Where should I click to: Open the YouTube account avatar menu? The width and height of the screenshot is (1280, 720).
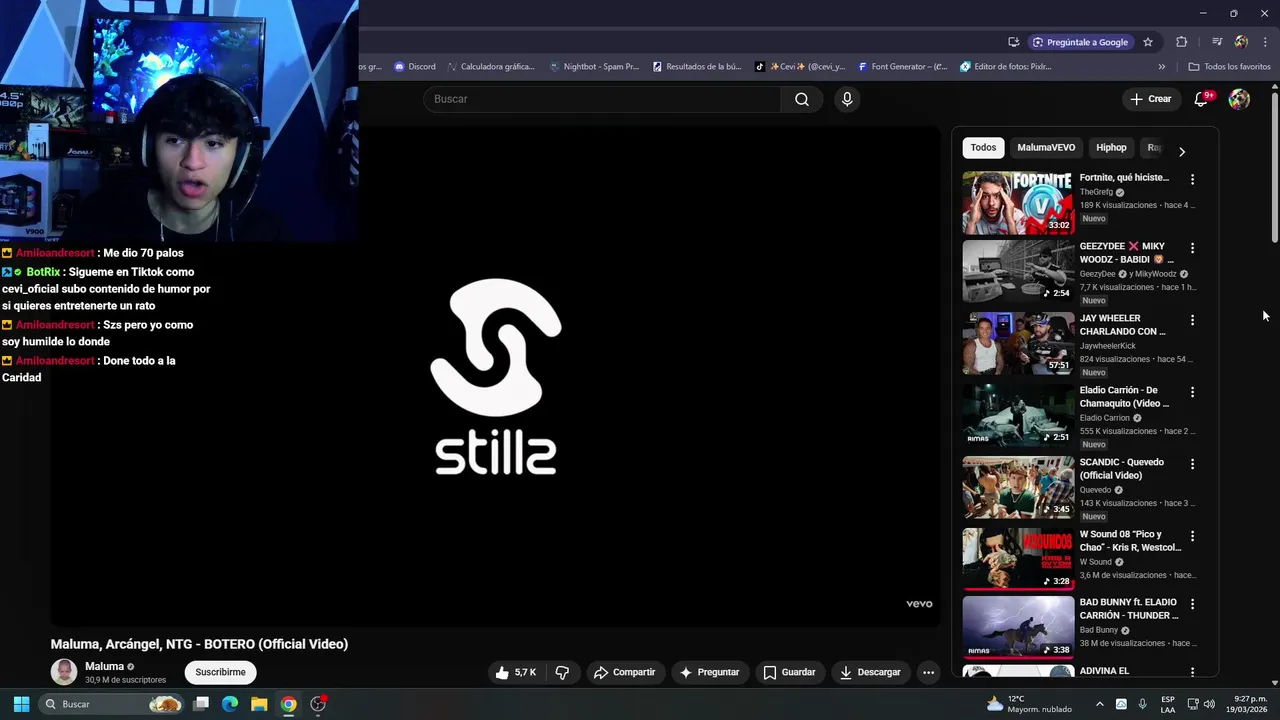(x=1239, y=99)
